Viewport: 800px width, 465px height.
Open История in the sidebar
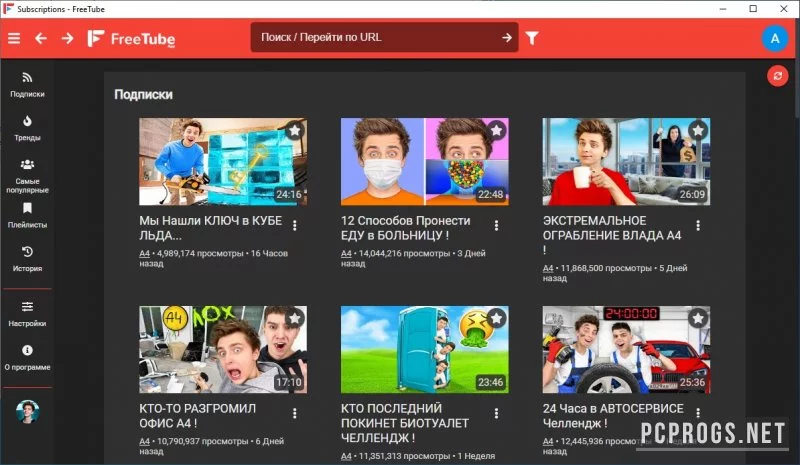coord(27,259)
